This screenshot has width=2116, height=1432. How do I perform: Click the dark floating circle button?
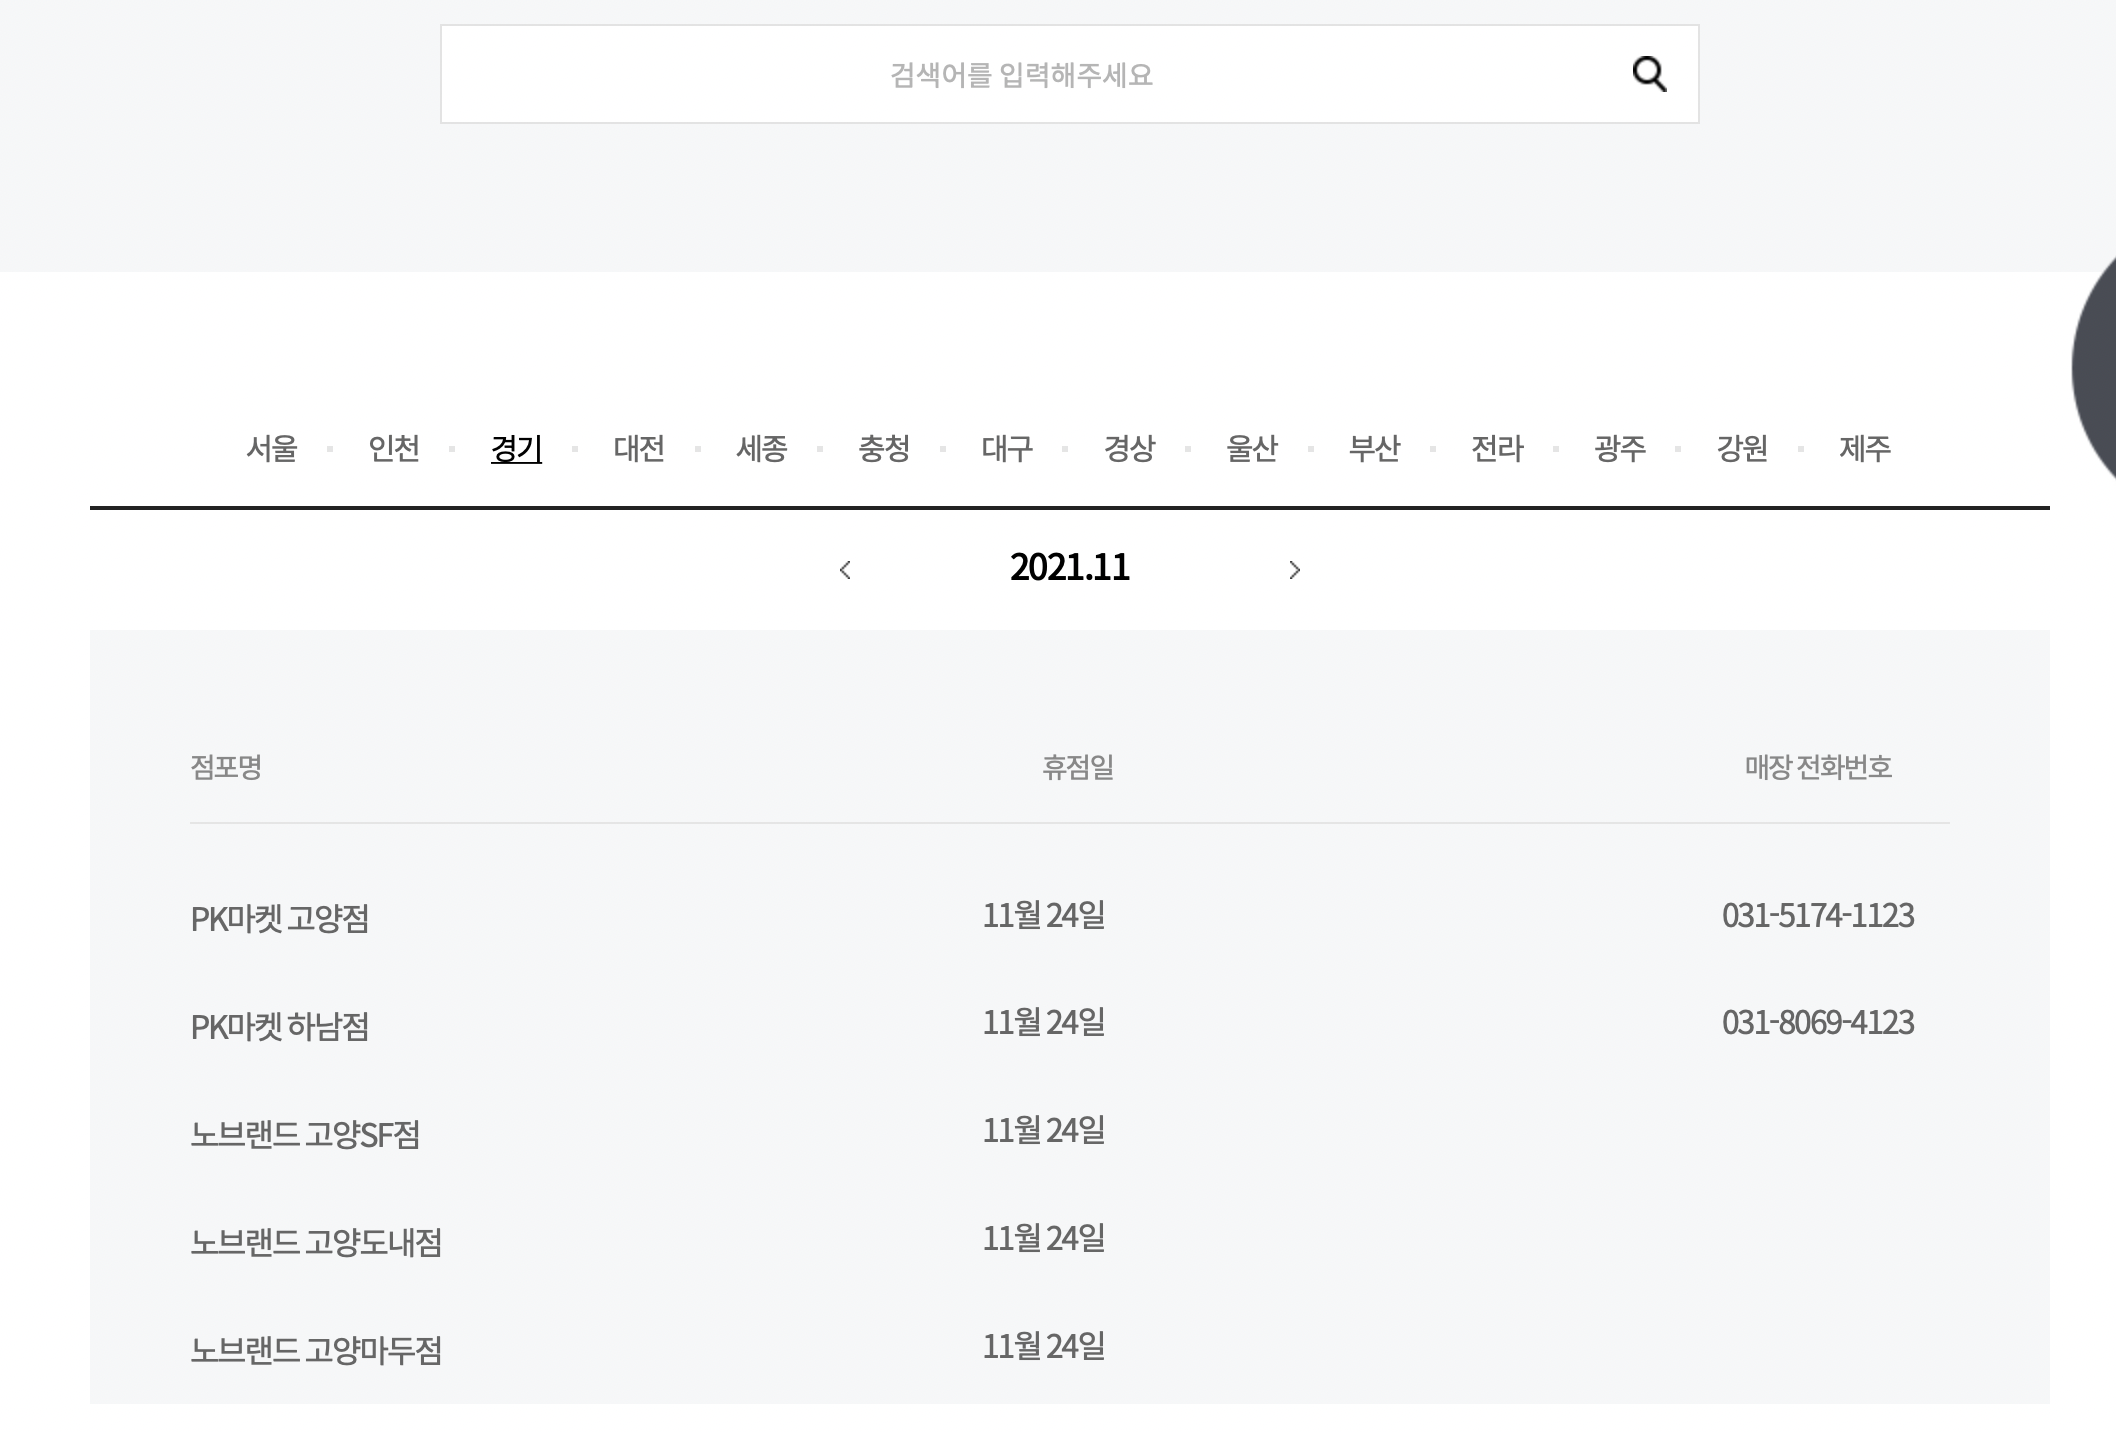[2096, 368]
